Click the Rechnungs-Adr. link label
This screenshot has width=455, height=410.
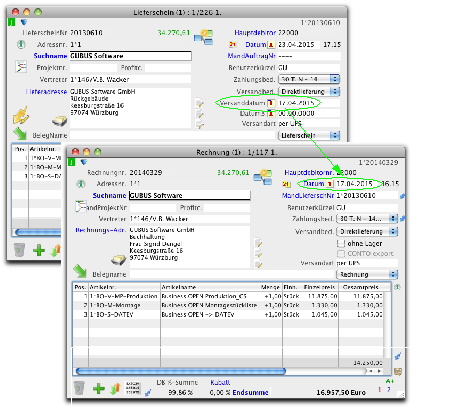pyautogui.click(x=100, y=230)
